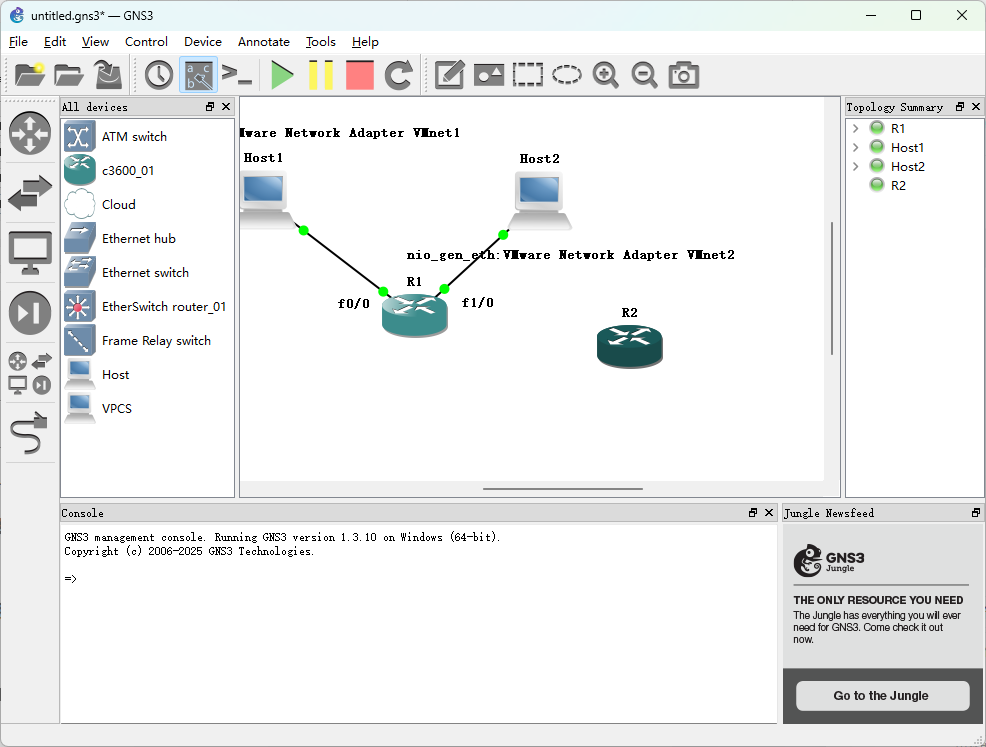The image size is (986, 747).
Task: Select EtherSwitch router_01 from device list
Action: 148,306
